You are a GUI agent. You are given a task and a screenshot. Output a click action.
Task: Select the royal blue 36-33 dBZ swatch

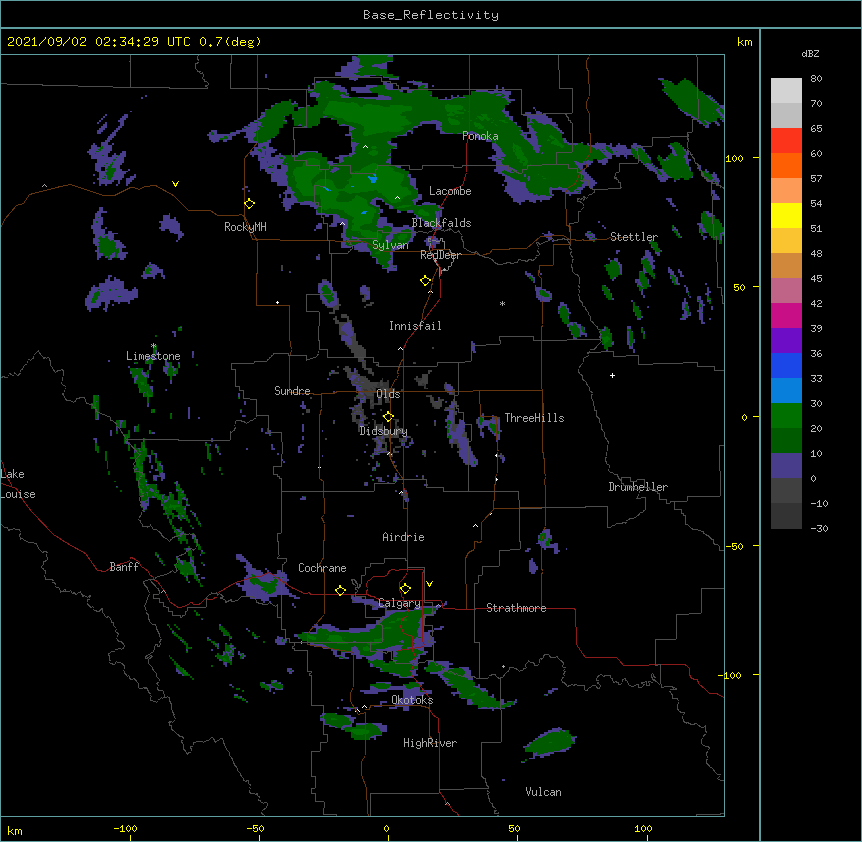pos(786,365)
